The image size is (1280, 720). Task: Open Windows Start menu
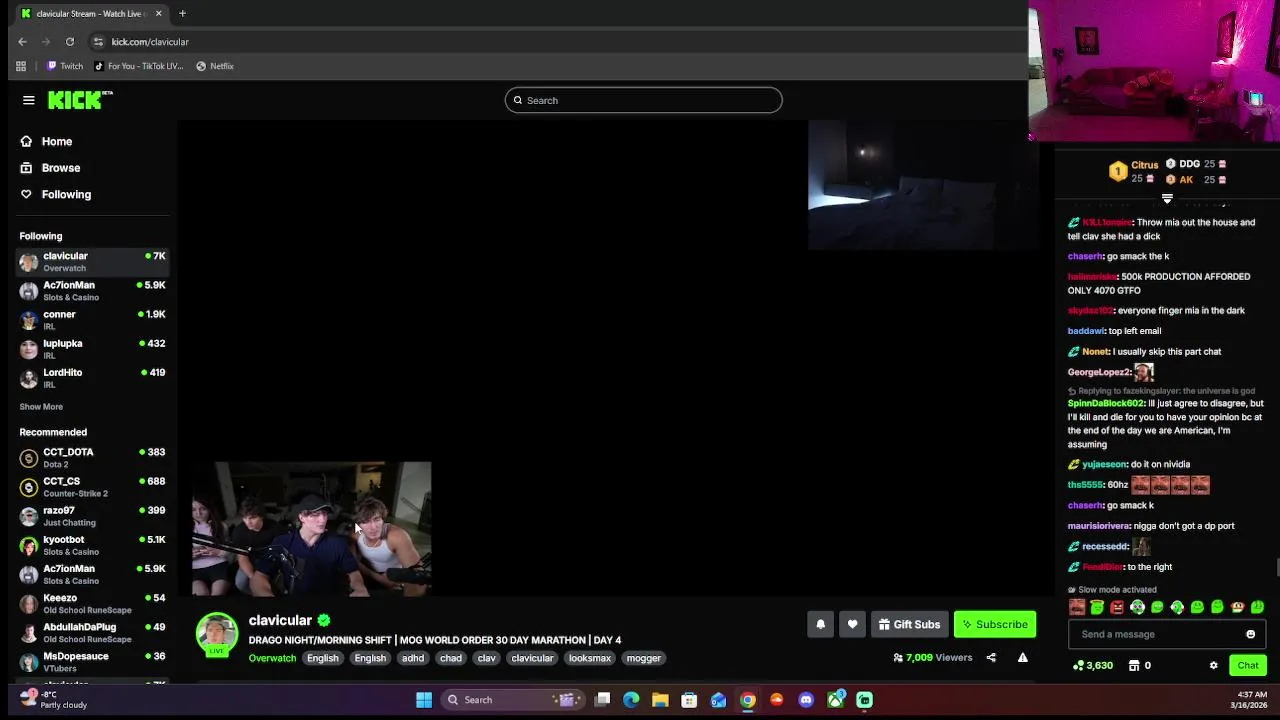coord(424,700)
